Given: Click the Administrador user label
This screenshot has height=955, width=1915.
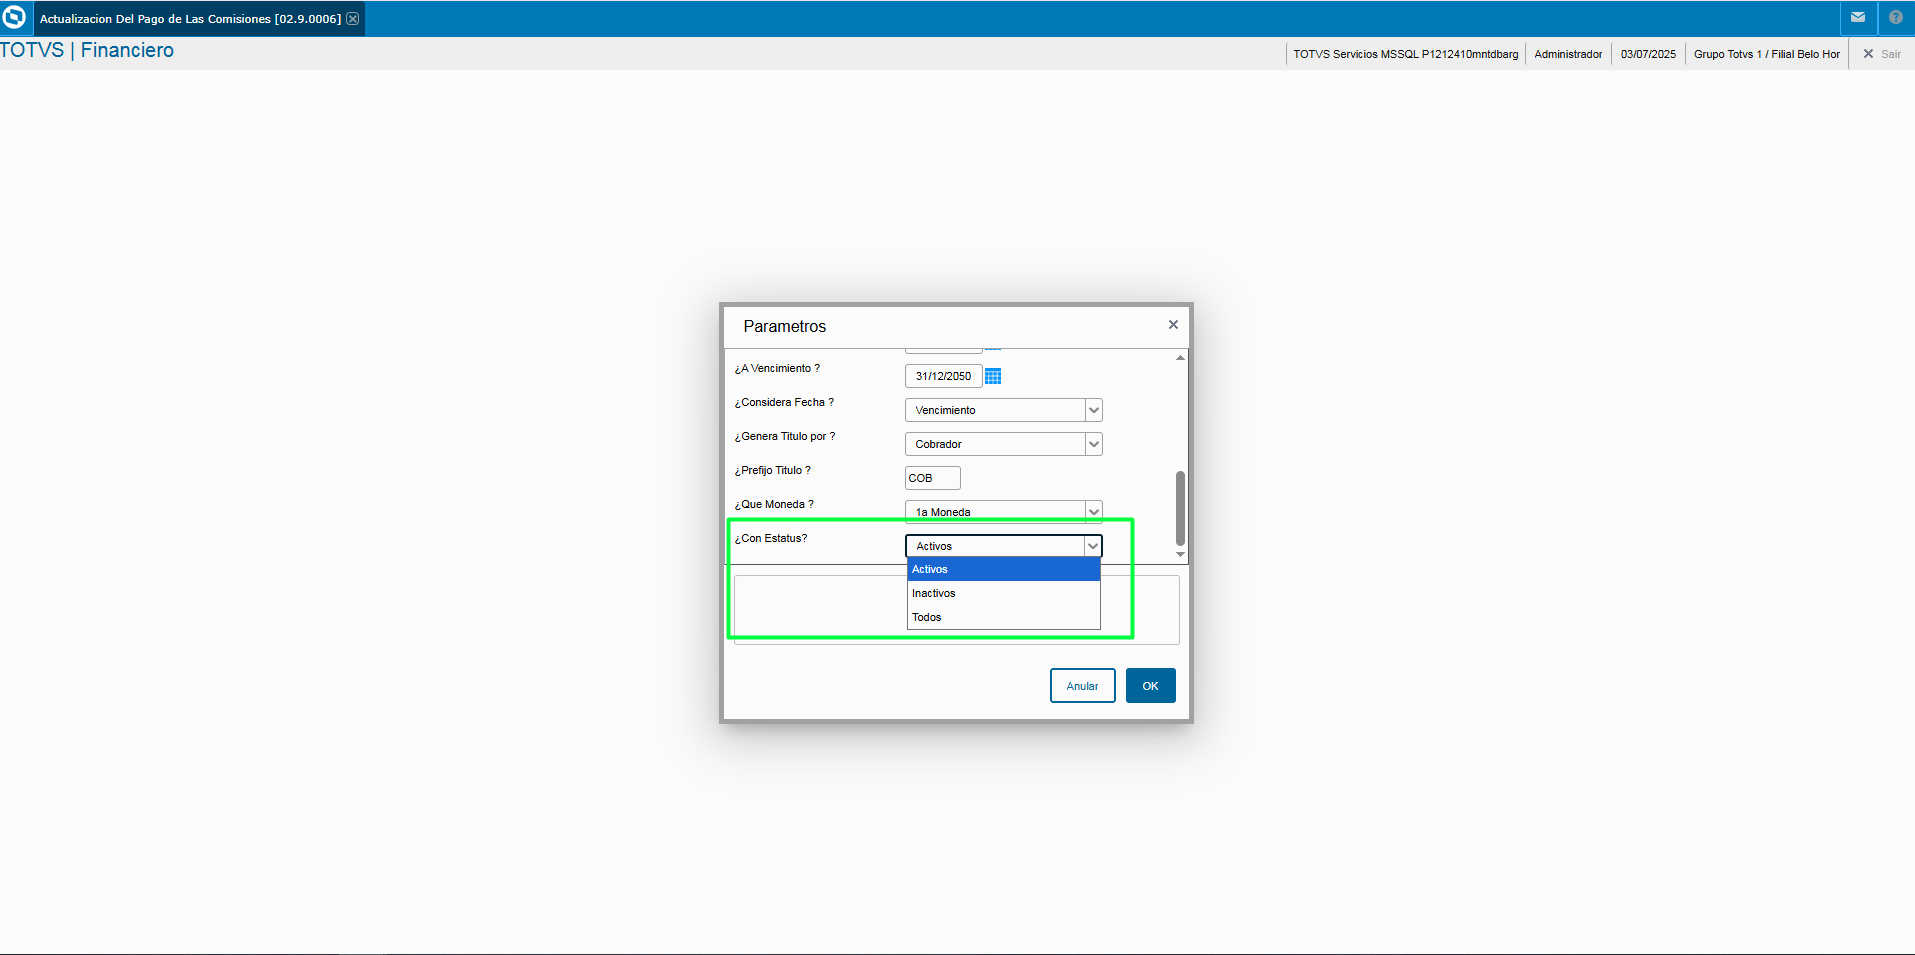Looking at the screenshot, I should pyautogui.click(x=1568, y=54).
